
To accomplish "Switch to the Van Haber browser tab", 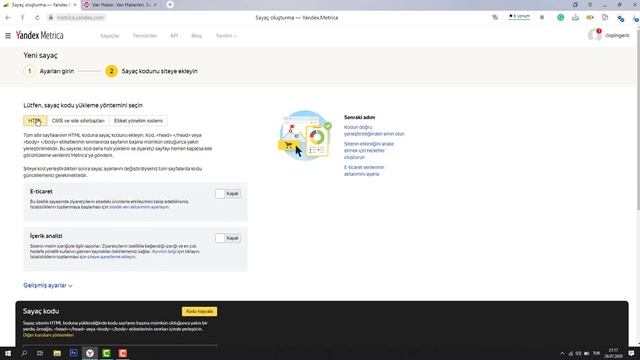I will [x=120, y=5].
